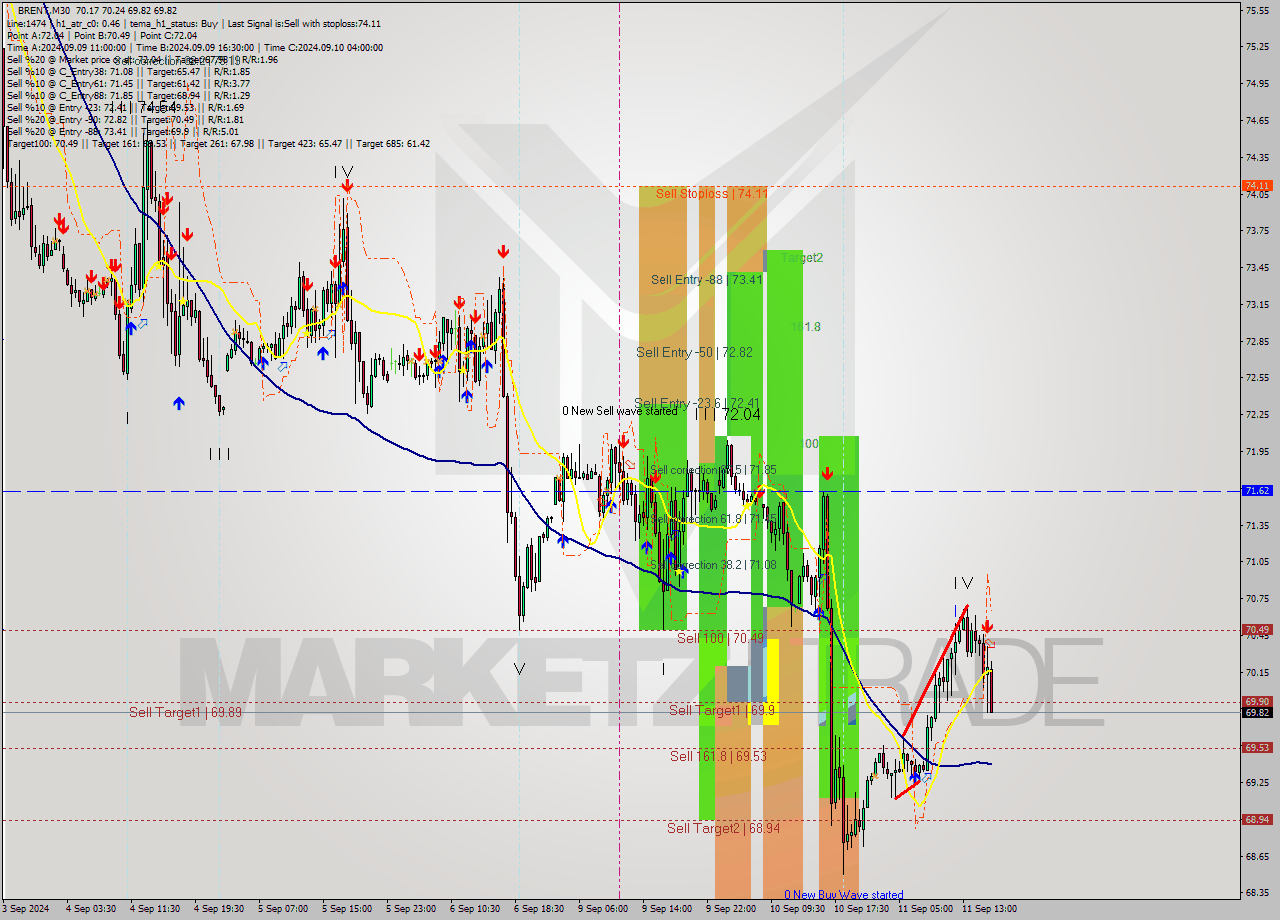Select the '0 New Sell wave started' annotation

point(619,411)
